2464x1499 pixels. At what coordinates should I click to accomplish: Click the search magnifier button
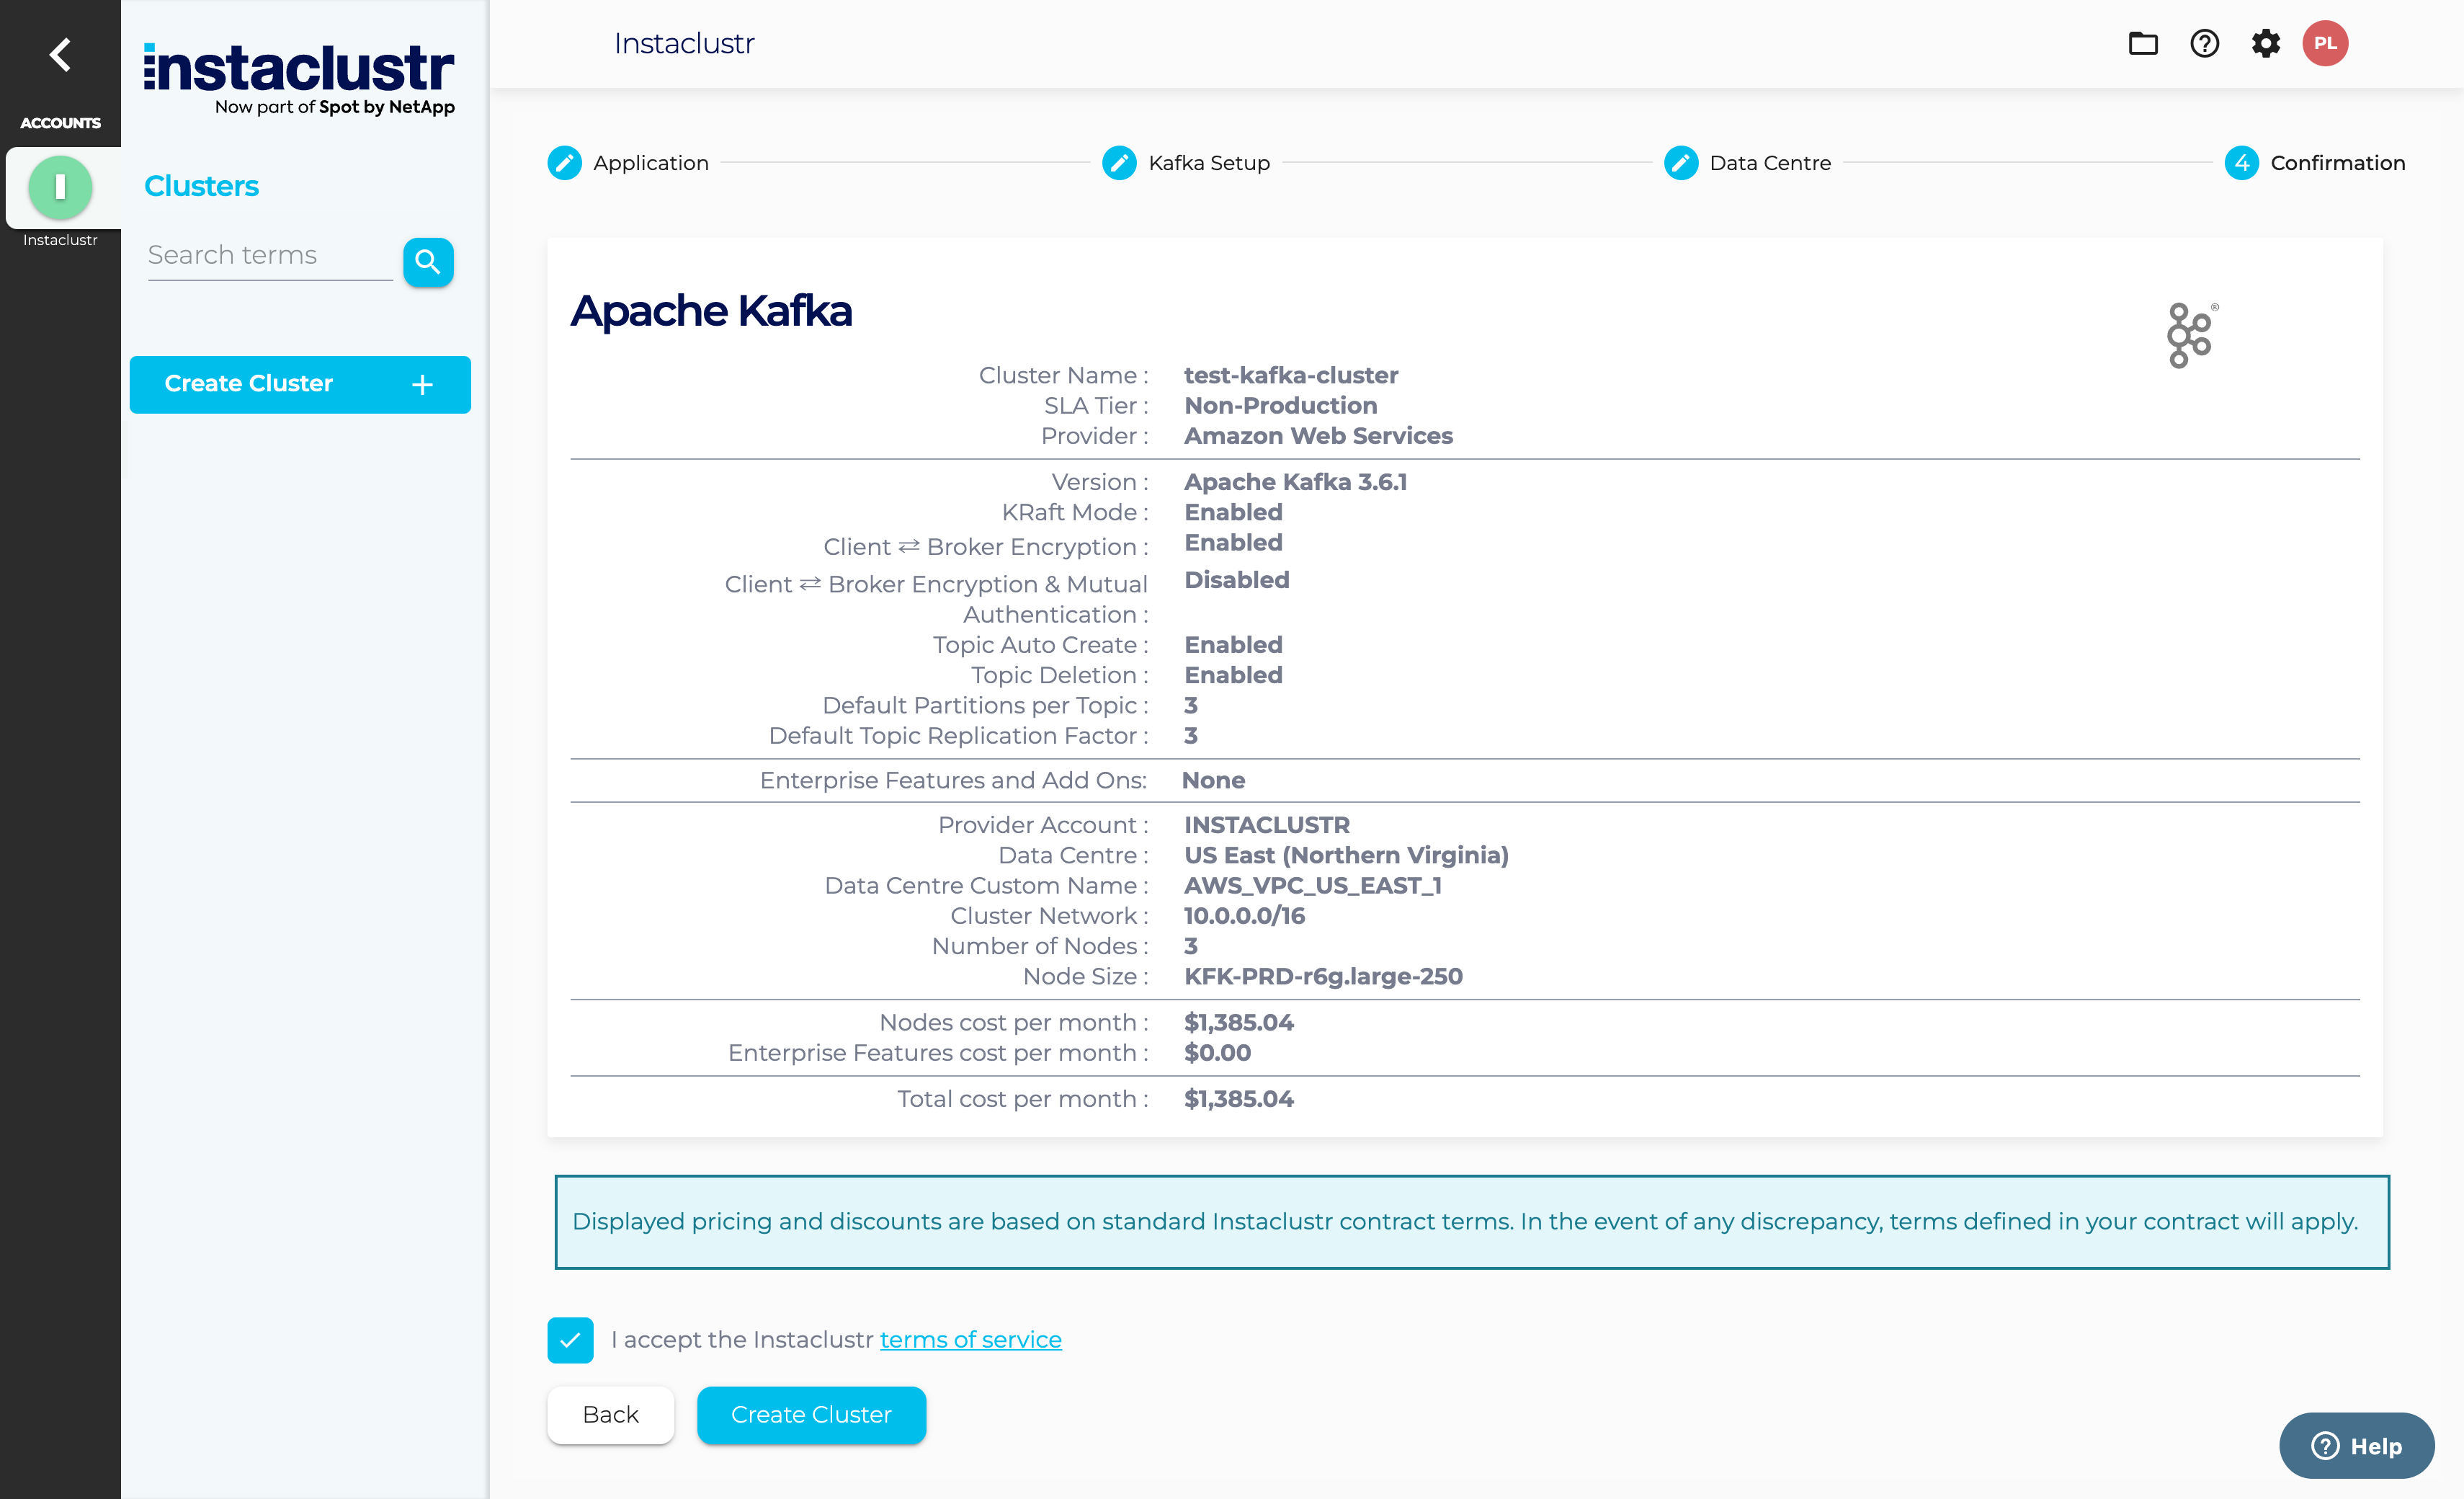pos(428,262)
